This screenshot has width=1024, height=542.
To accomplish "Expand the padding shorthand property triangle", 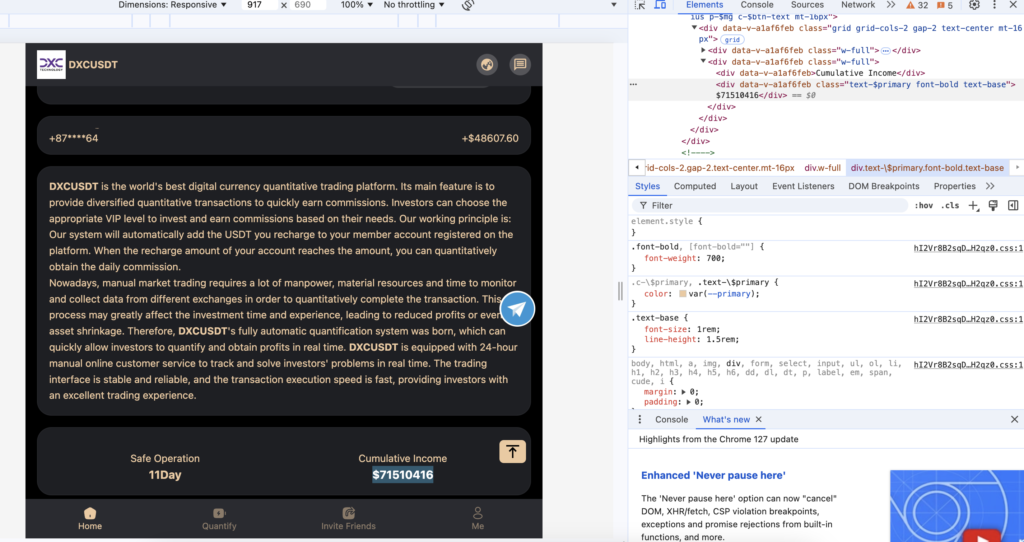I will [689, 402].
